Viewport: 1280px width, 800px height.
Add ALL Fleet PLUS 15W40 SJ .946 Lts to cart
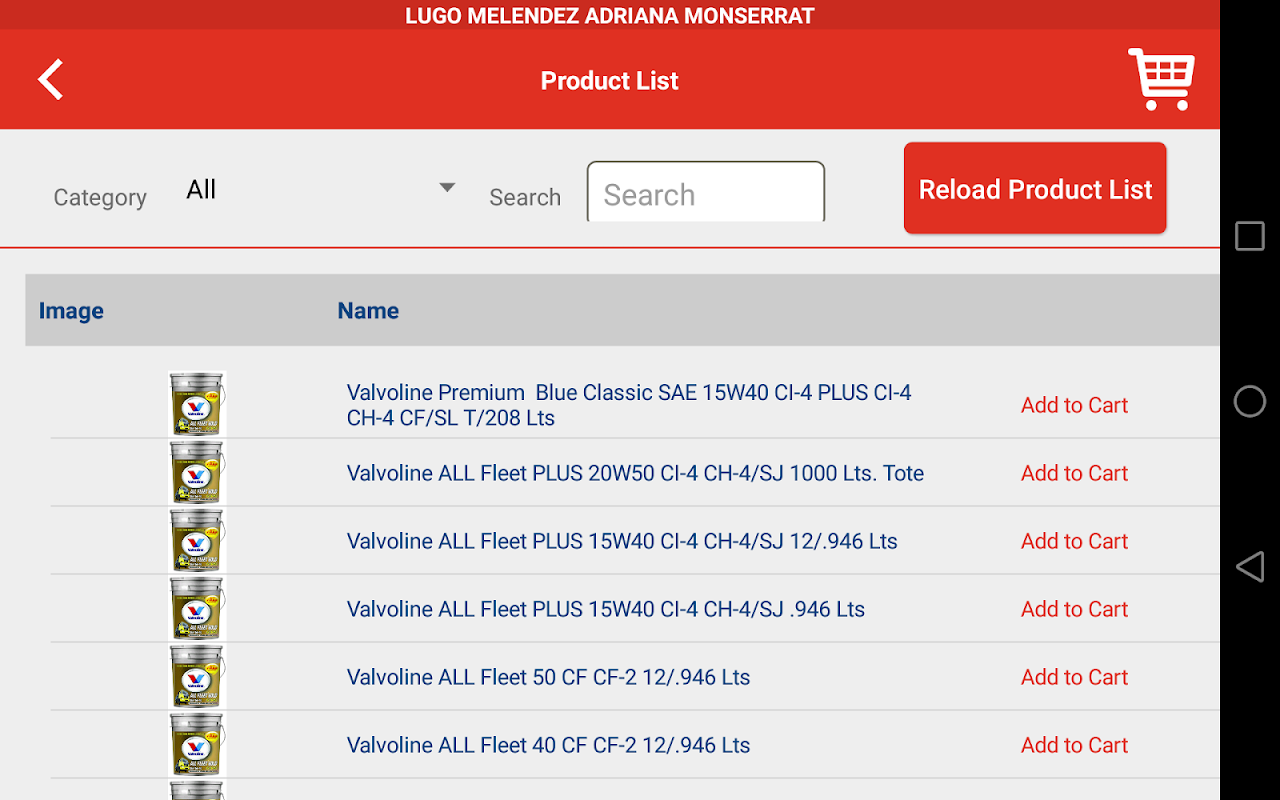coord(1074,609)
